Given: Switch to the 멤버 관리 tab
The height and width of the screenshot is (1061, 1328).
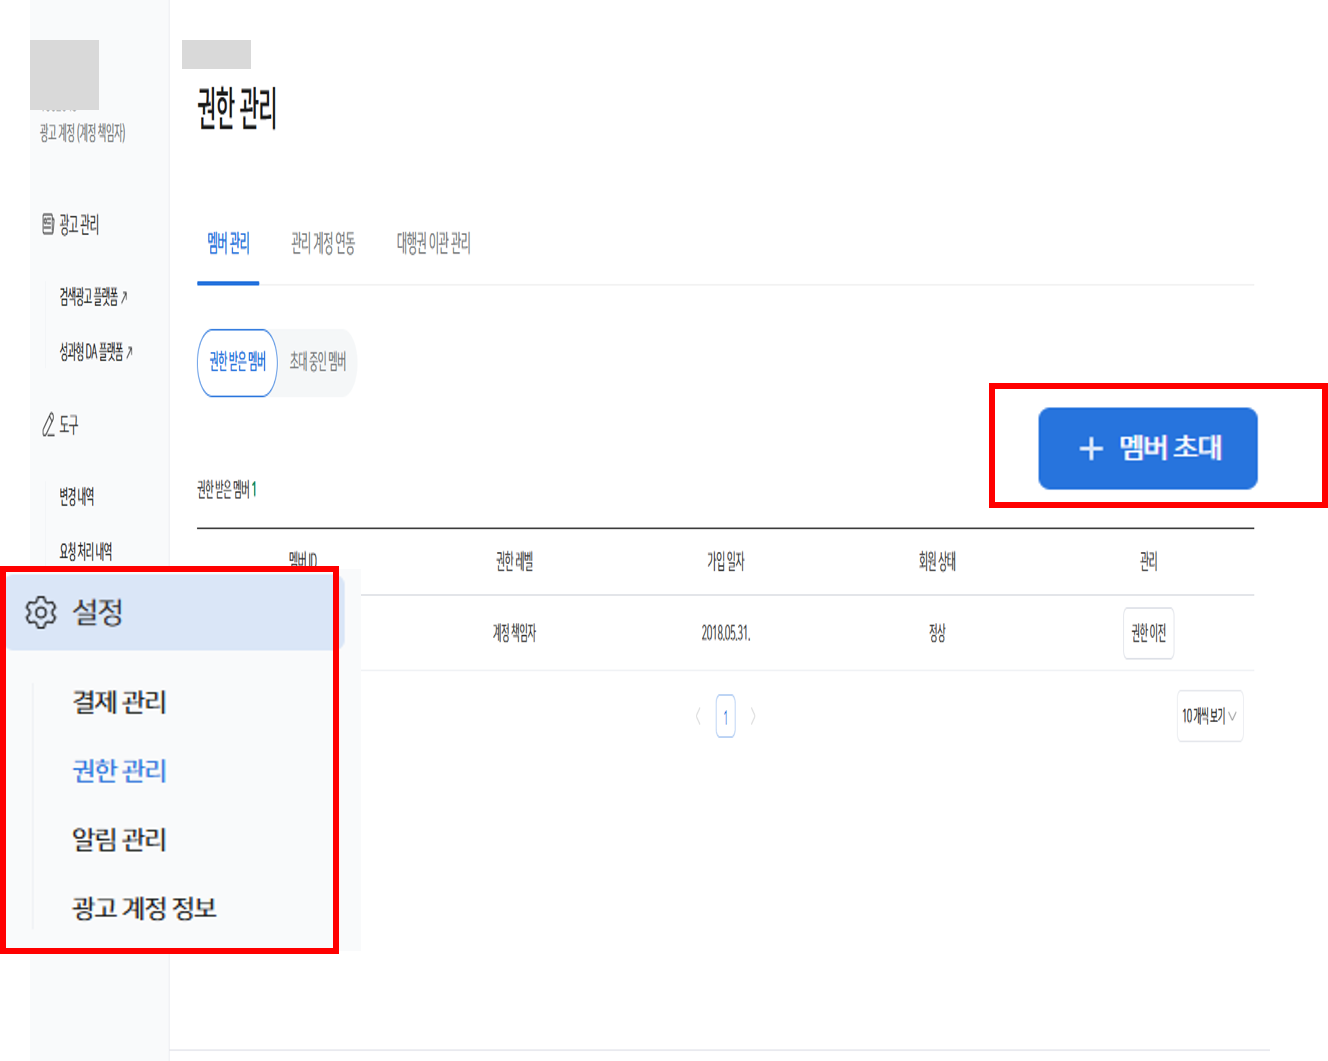Looking at the screenshot, I should 228,243.
